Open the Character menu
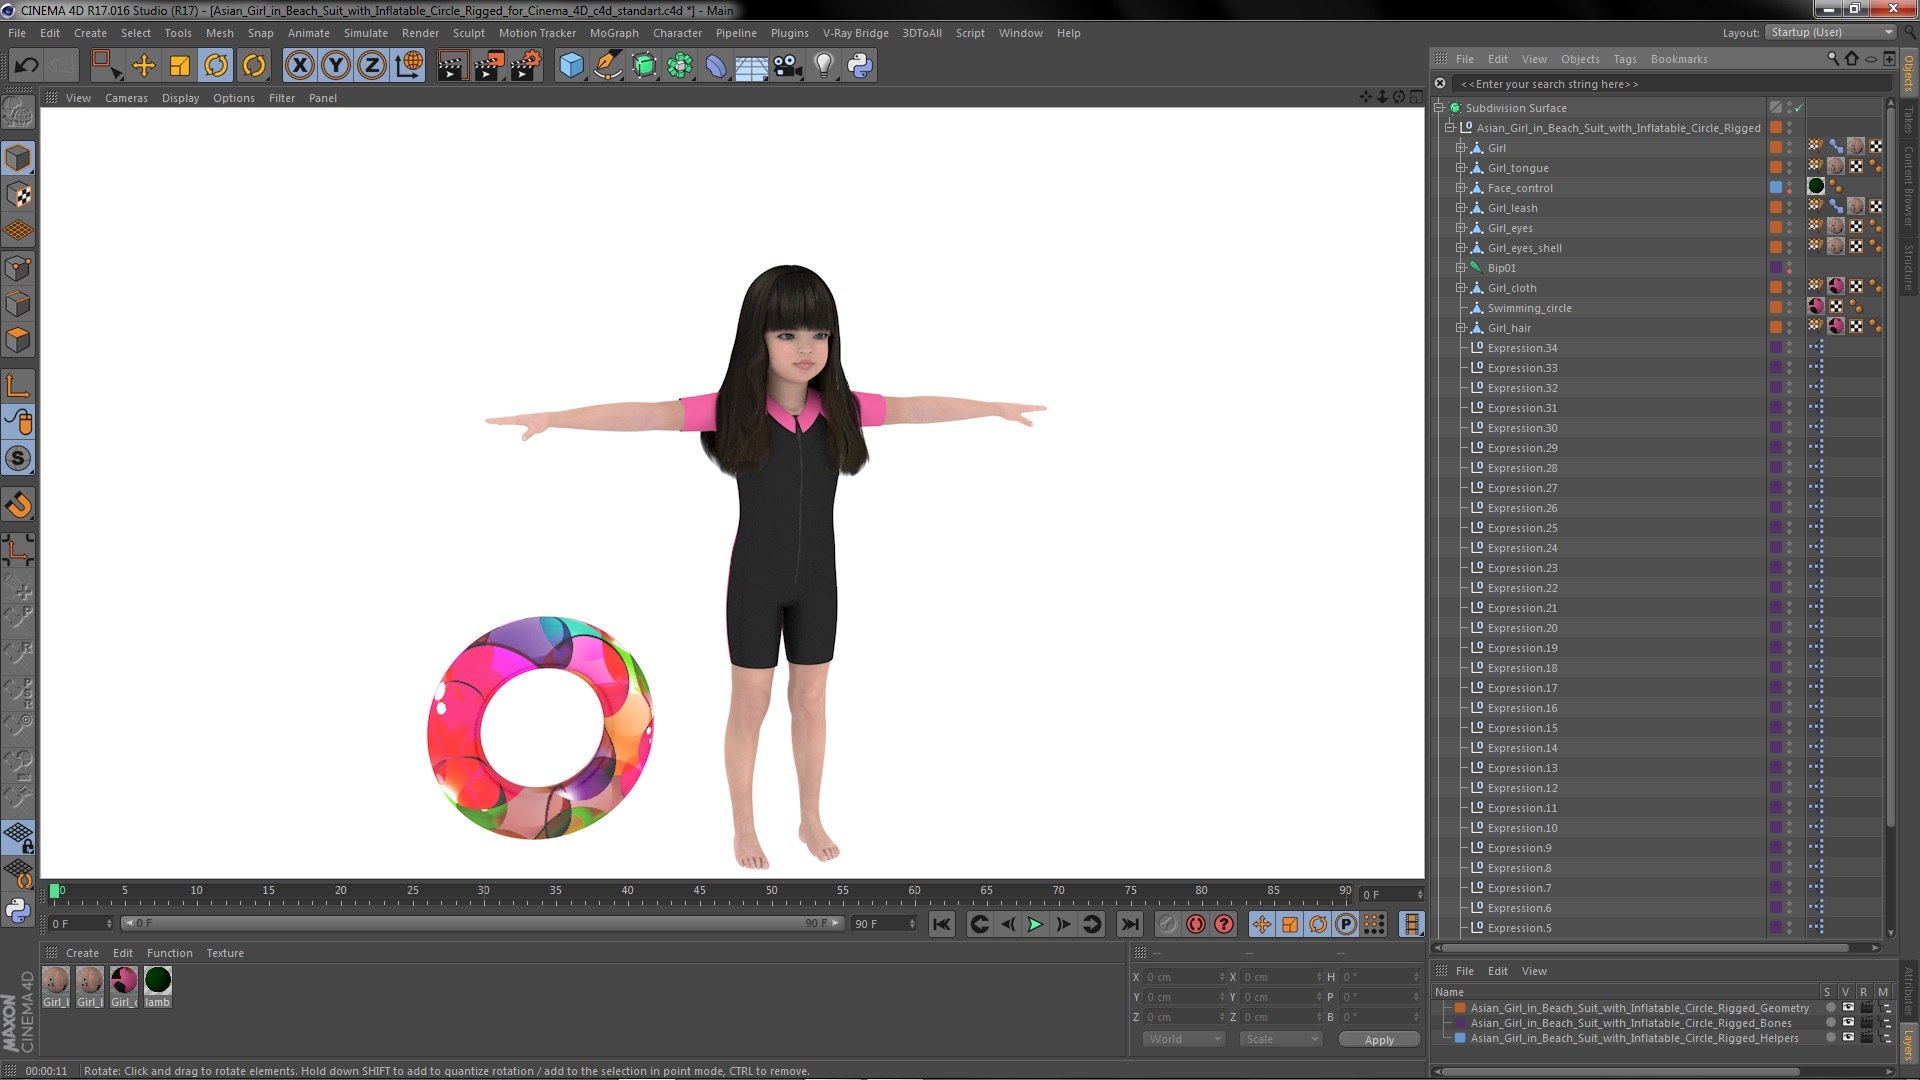1920x1080 pixels. [x=677, y=33]
